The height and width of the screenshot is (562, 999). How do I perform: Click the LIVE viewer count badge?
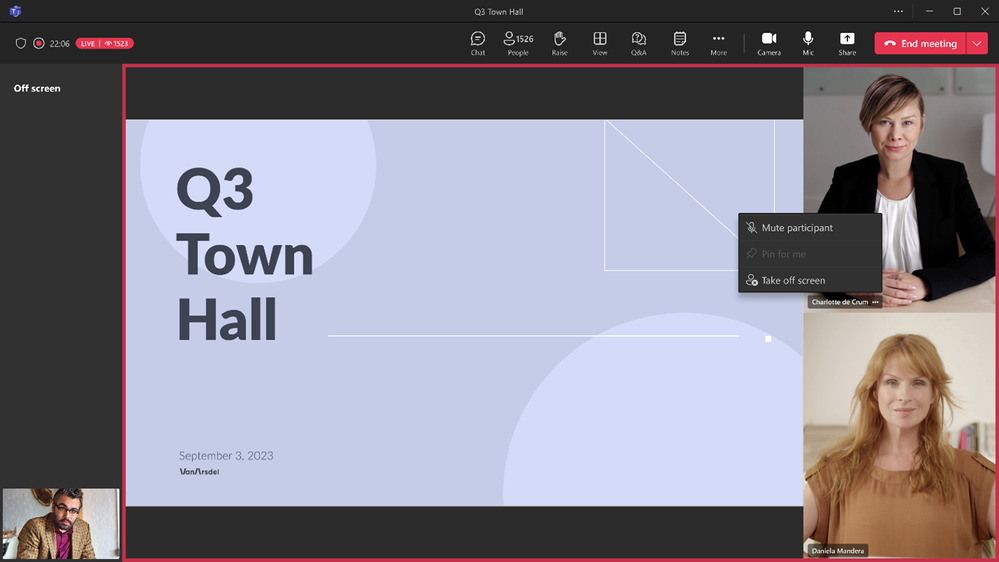coord(104,43)
